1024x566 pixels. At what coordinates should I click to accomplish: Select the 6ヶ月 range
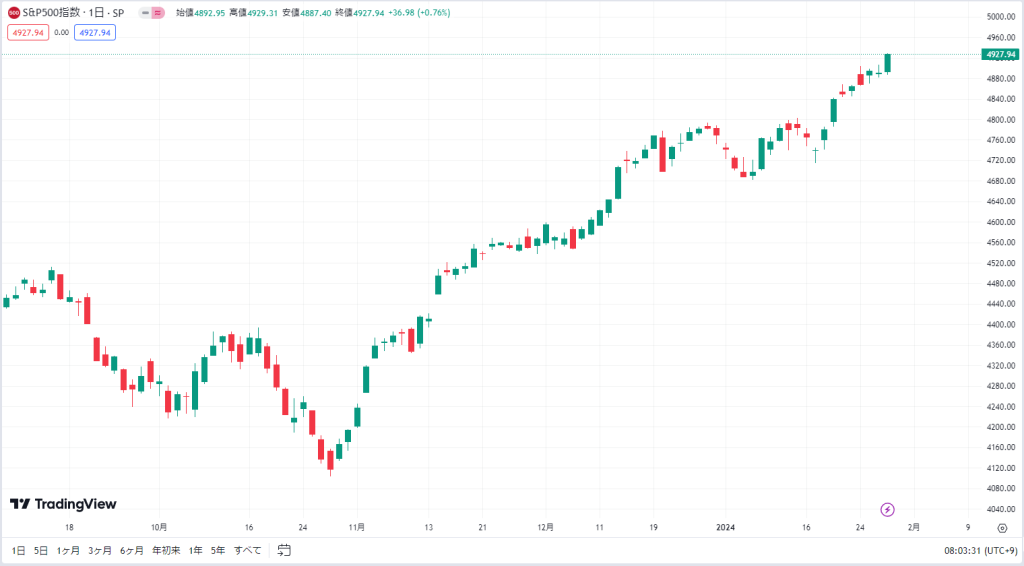click(131, 550)
